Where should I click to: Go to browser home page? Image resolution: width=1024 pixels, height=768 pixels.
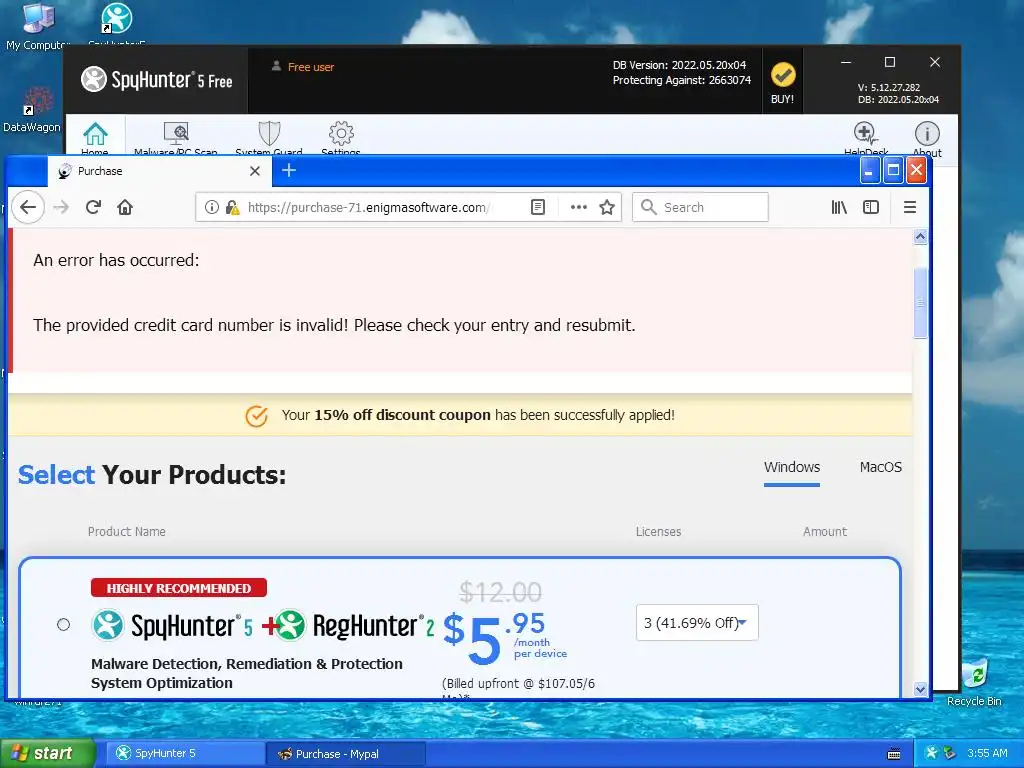coord(125,207)
